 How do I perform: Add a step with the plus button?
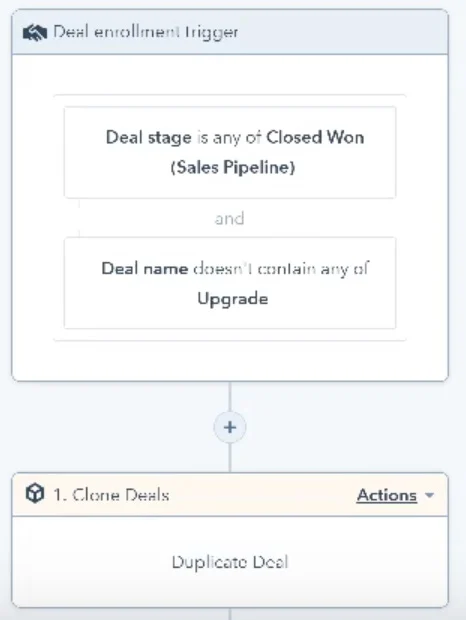click(x=230, y=427)
